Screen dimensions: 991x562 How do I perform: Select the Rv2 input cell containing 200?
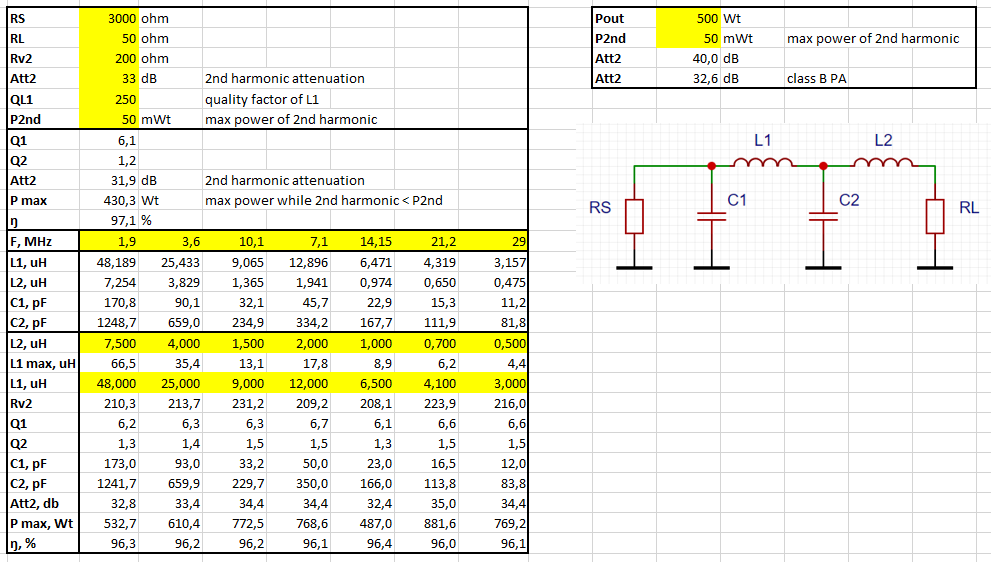(x=107, y=59)
